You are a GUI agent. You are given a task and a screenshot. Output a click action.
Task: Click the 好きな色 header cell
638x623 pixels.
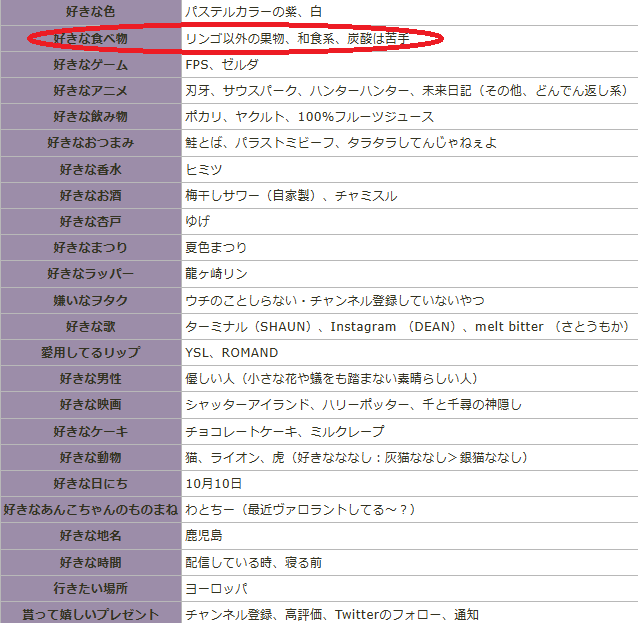click(90, 11)
